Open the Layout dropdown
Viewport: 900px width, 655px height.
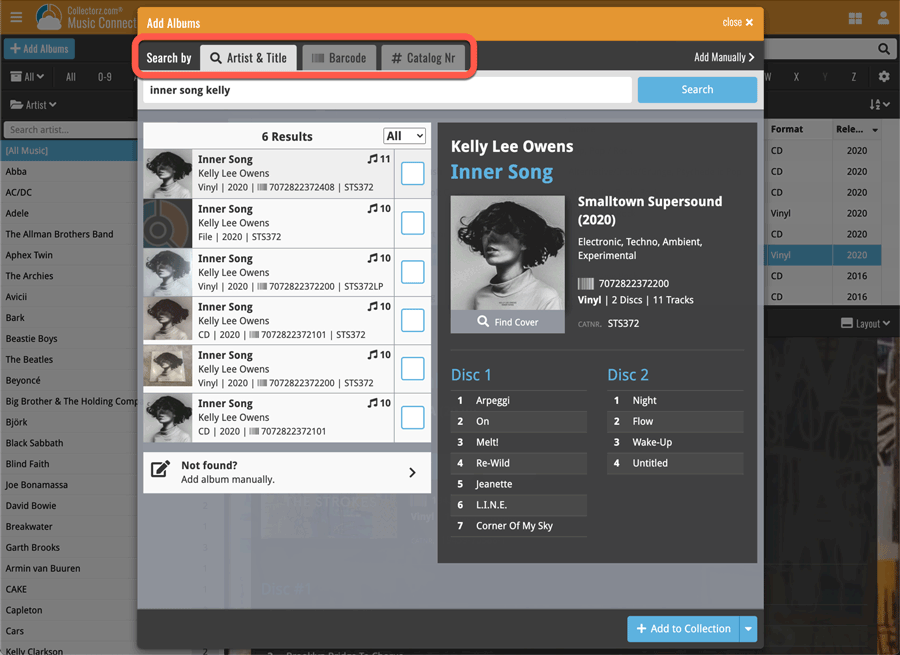click(x=866, y=323)
